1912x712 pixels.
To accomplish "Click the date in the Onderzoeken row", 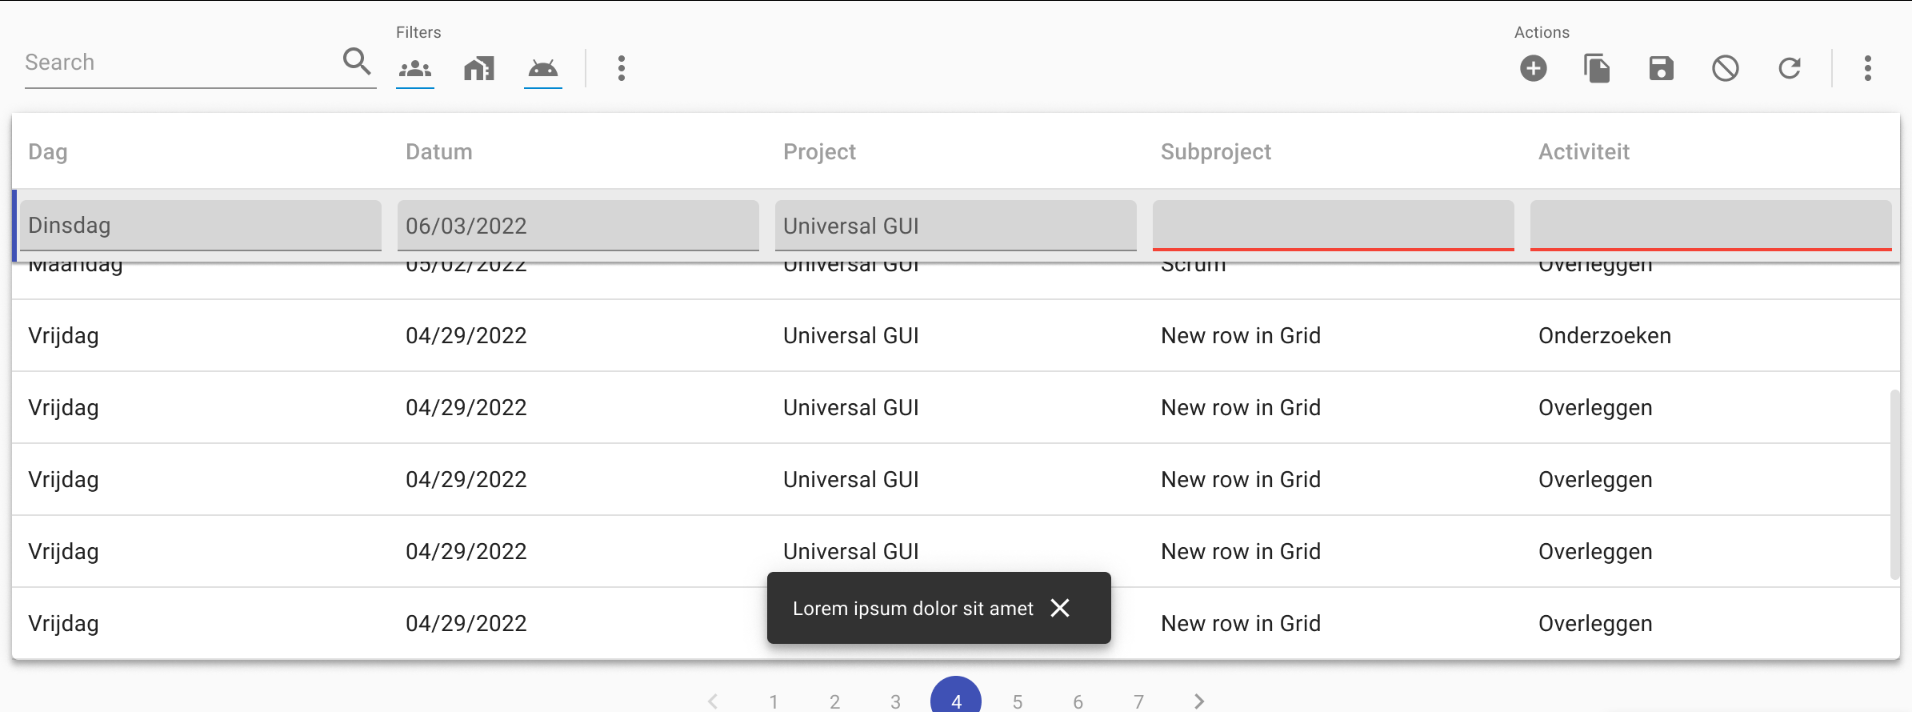I will 466,336.
